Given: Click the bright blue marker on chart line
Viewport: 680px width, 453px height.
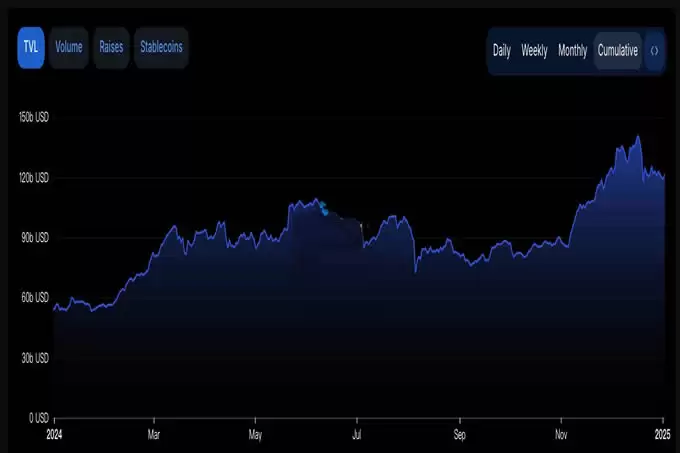Looking at the screenshot, I should click(322, 208).
